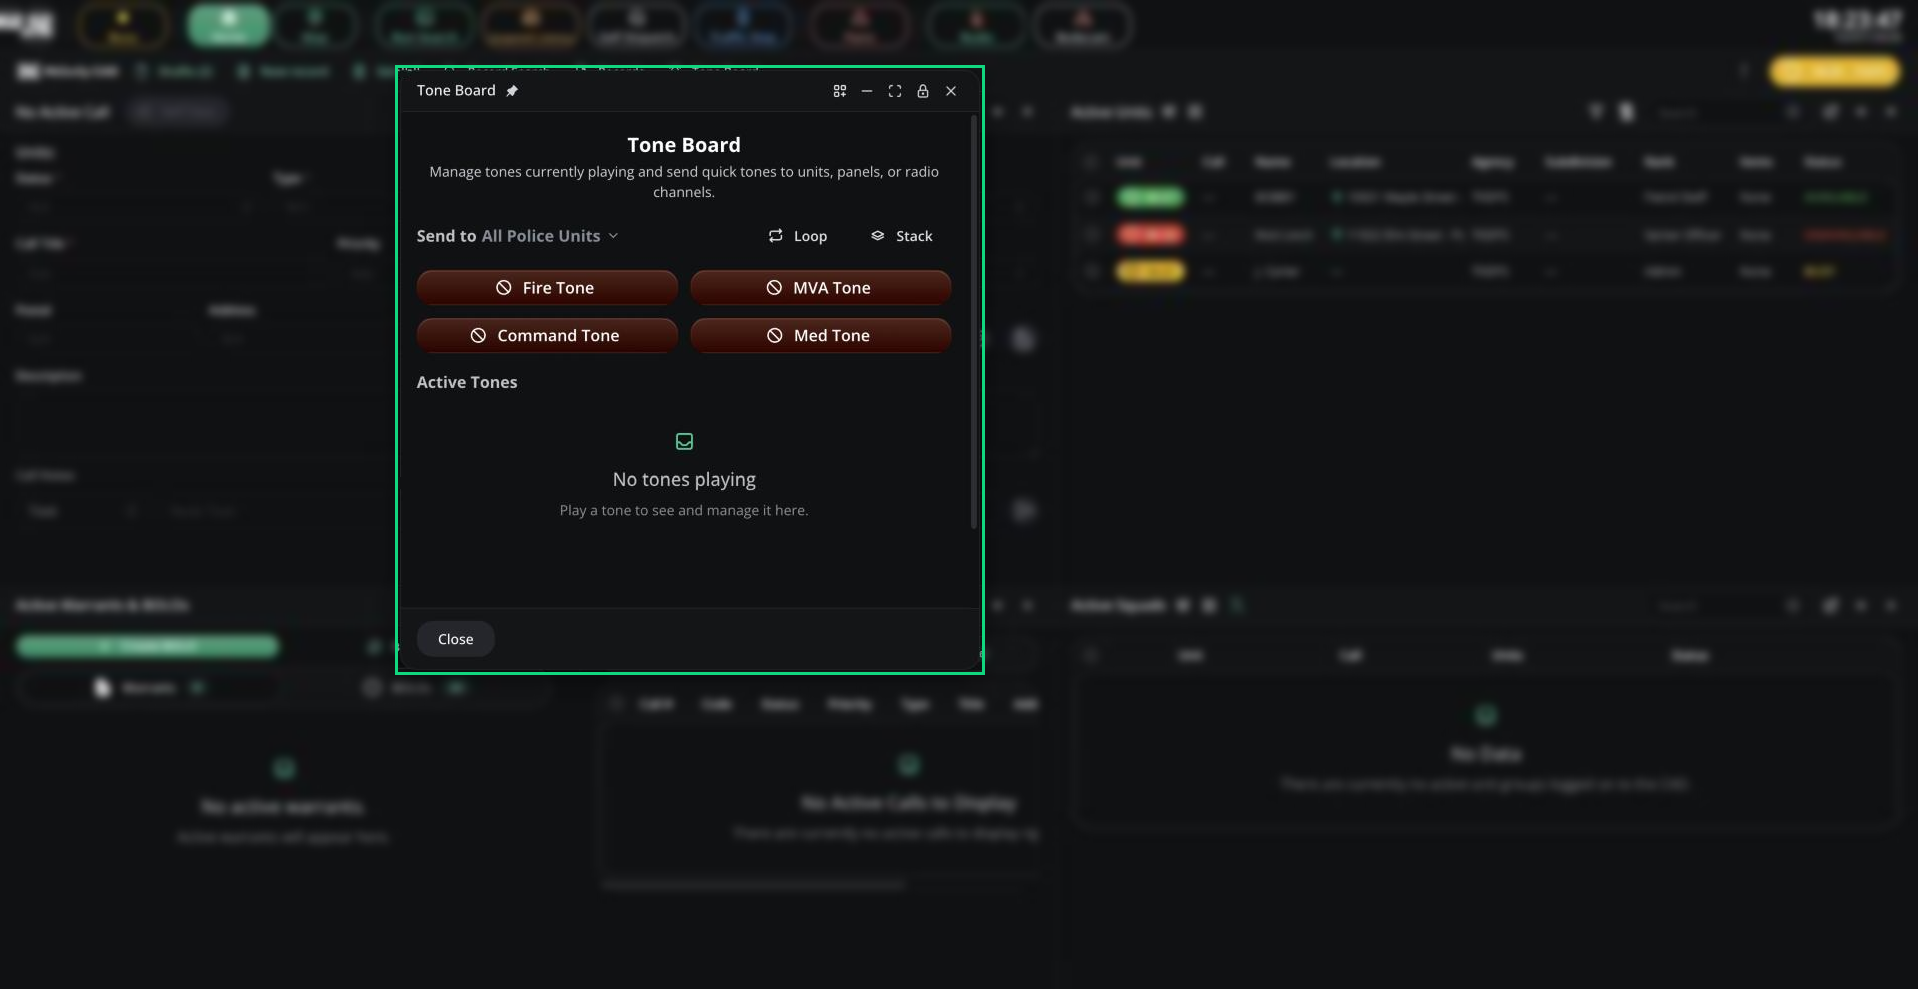Image resolution: width=1918 pixels, height=989 pixels.
Task: Click the Active Tones heading
Action: [x=467, y=382]
